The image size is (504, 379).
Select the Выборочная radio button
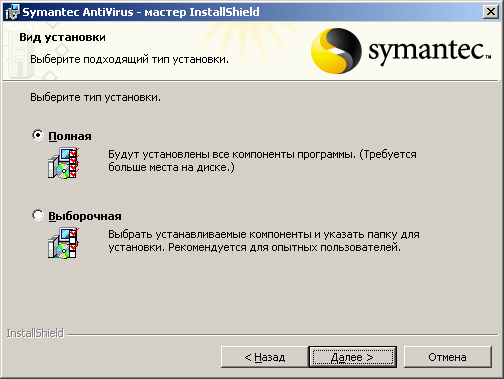click(x=38, y=215)
